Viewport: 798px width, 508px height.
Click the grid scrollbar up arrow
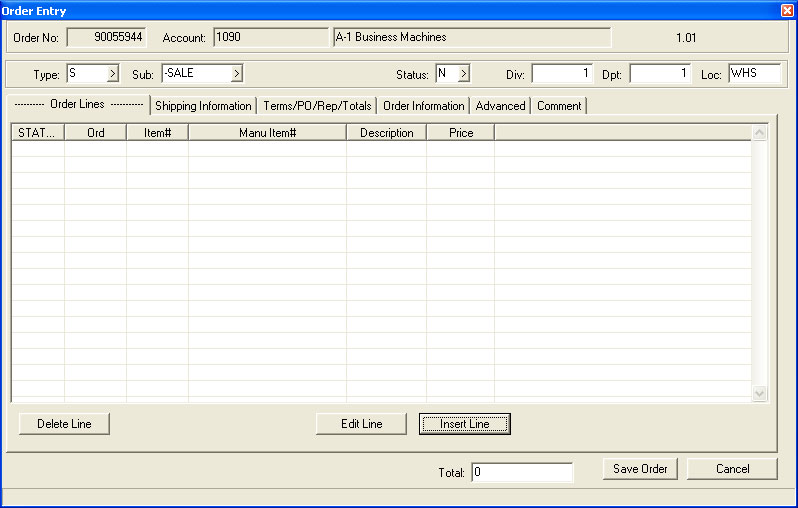[759, 133]
